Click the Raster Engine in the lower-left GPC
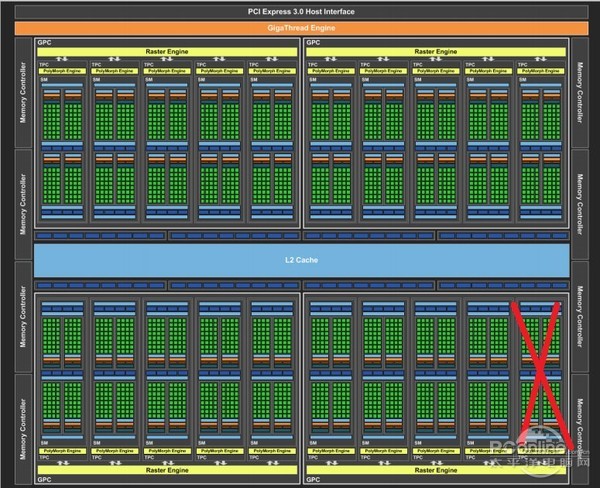This screenshot has height=488, width=600. point(166,468)
